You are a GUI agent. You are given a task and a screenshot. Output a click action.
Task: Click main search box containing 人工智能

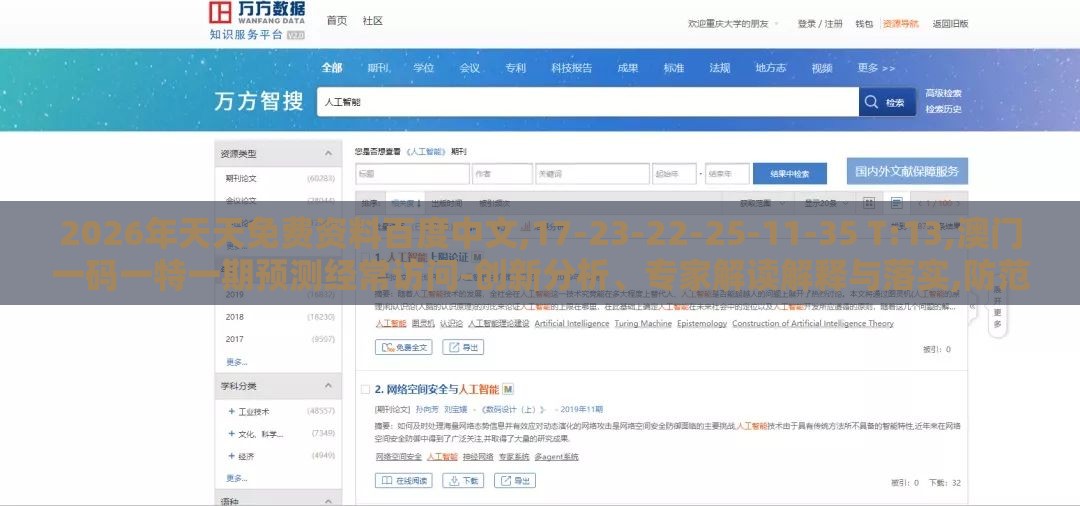pos(588,102)
